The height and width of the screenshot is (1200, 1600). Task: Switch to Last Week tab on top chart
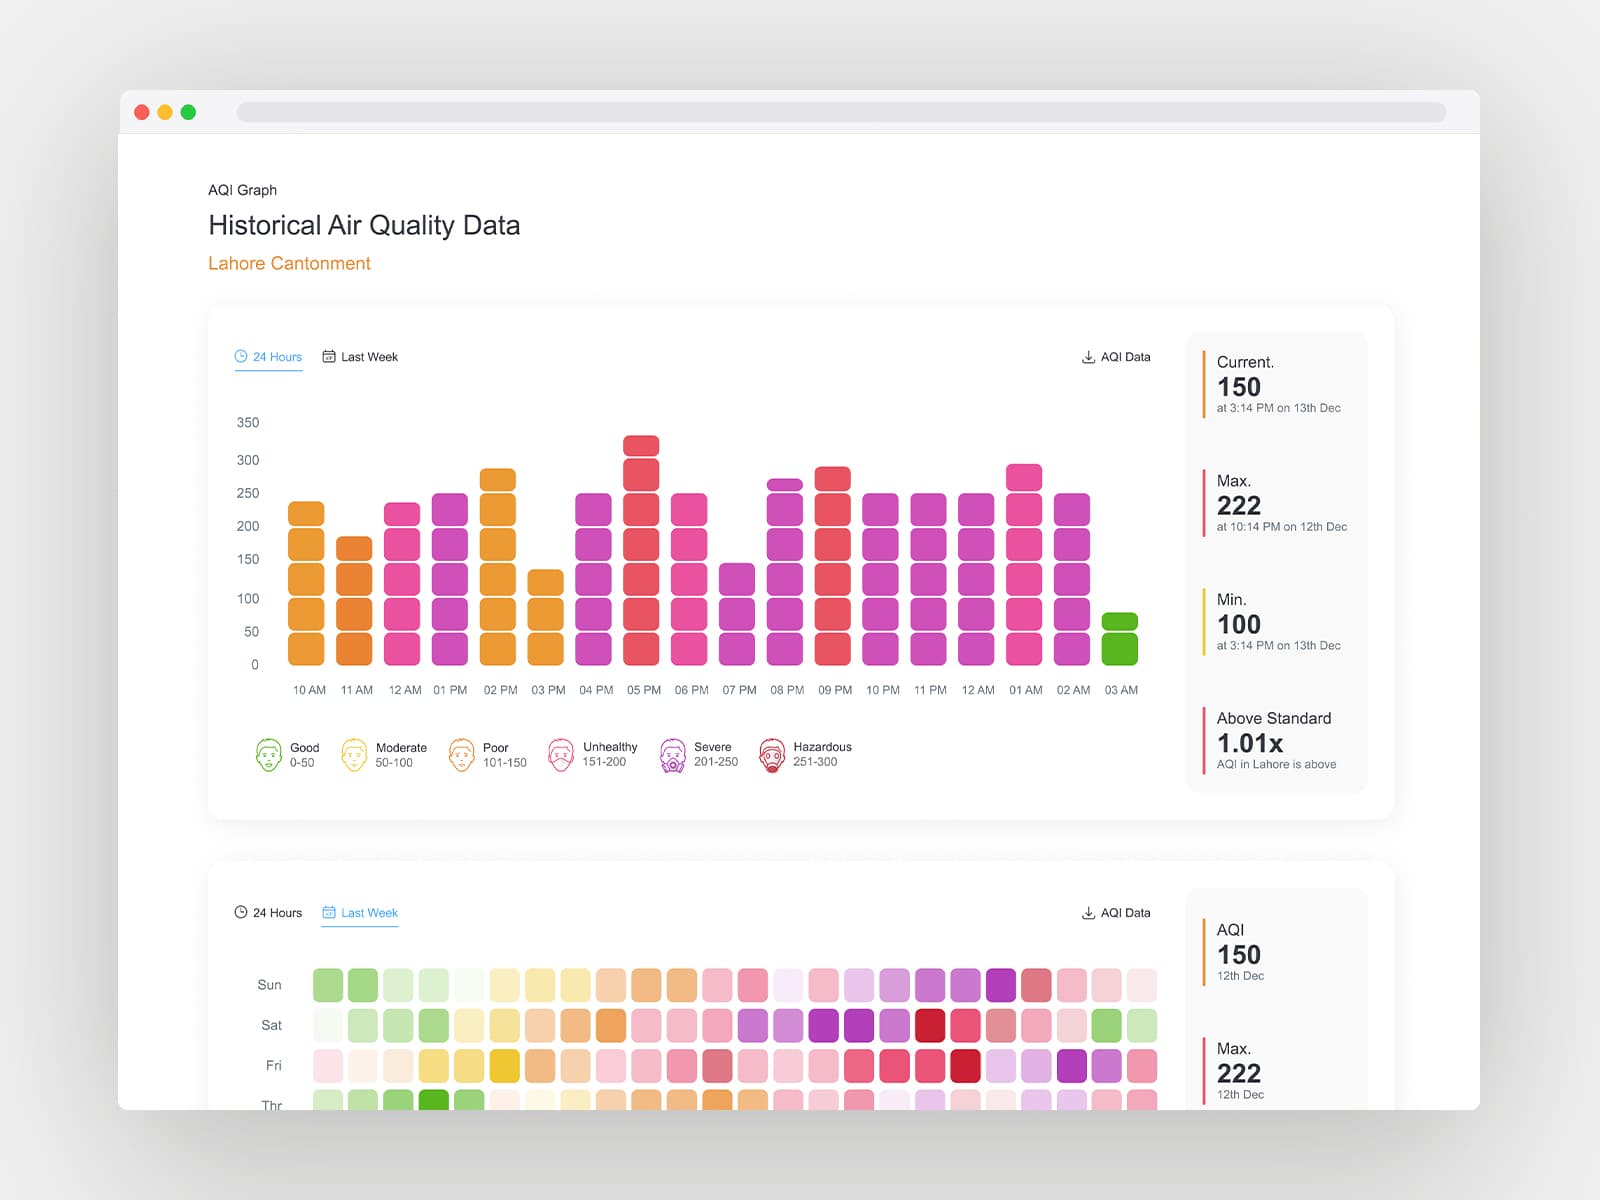point(360,357)
